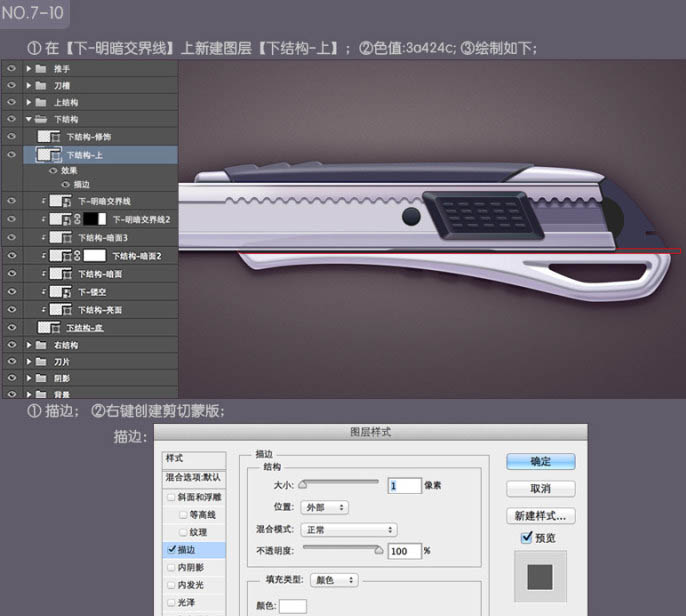This screenshot has width=686, height=616.
Task: Expand the 刀片 layer group
Action: (28, 362)
